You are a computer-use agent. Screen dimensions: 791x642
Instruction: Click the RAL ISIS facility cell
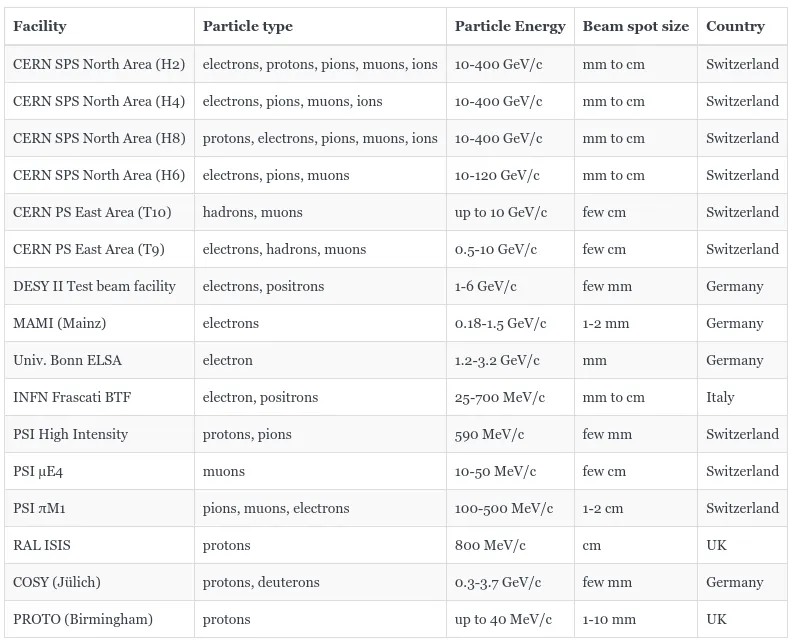pos(99,545)
